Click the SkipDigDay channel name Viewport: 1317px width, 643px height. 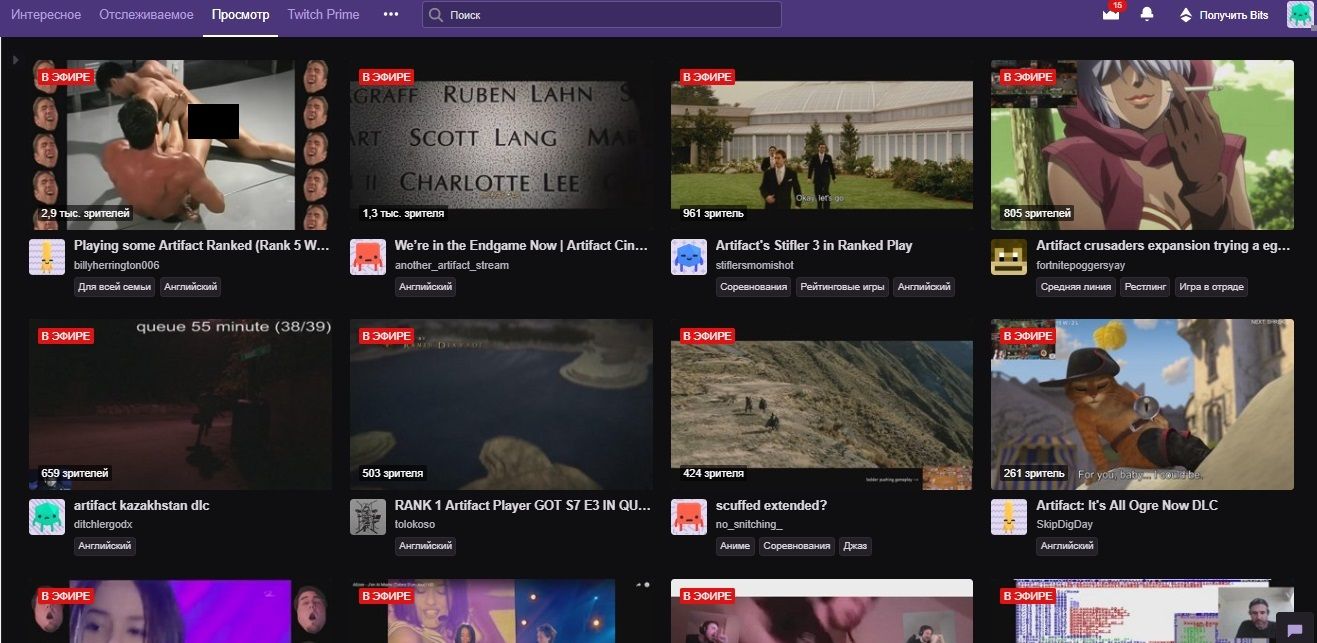pos(1064,525)
